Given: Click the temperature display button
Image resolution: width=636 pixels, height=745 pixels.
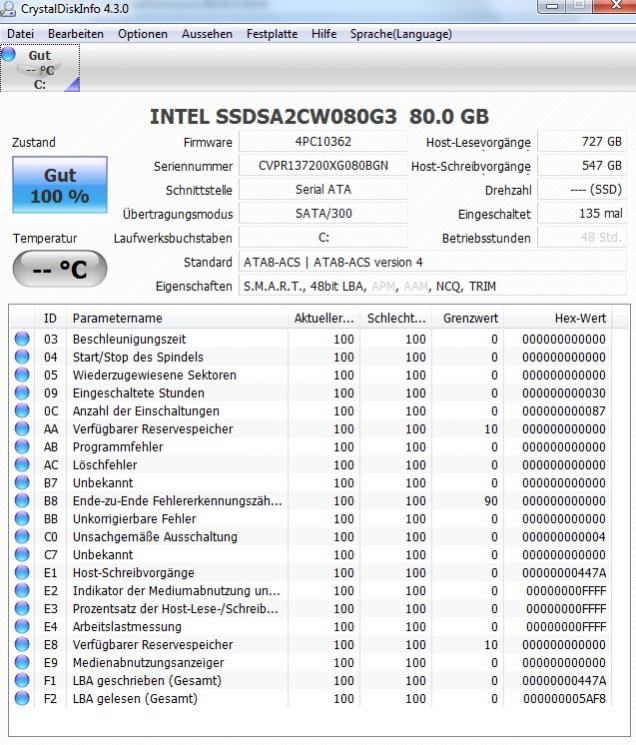Looking at the screenshot, I should tap(60, 269).
